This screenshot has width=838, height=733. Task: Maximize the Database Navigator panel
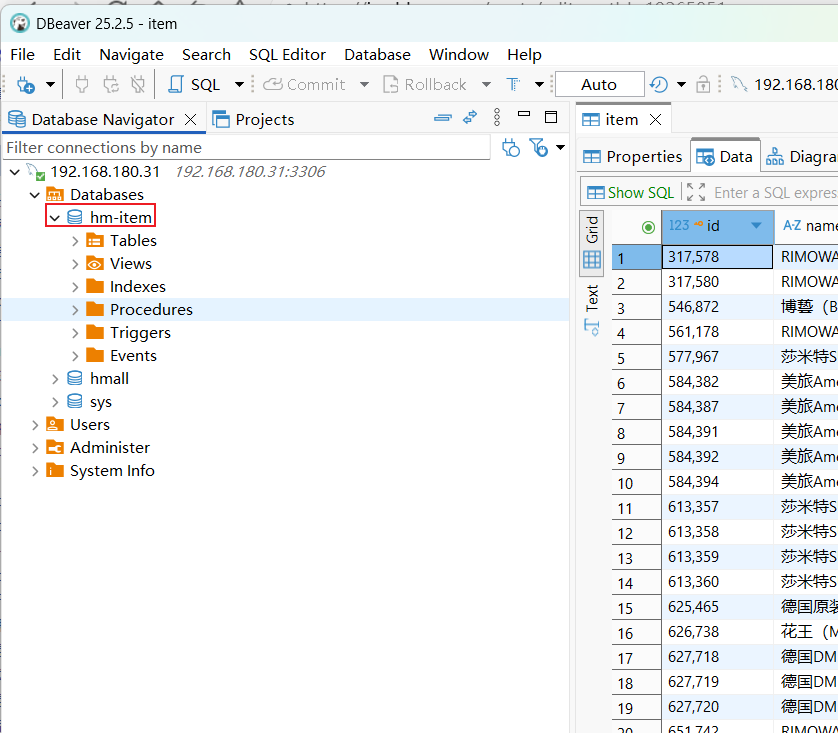(551, 117)
